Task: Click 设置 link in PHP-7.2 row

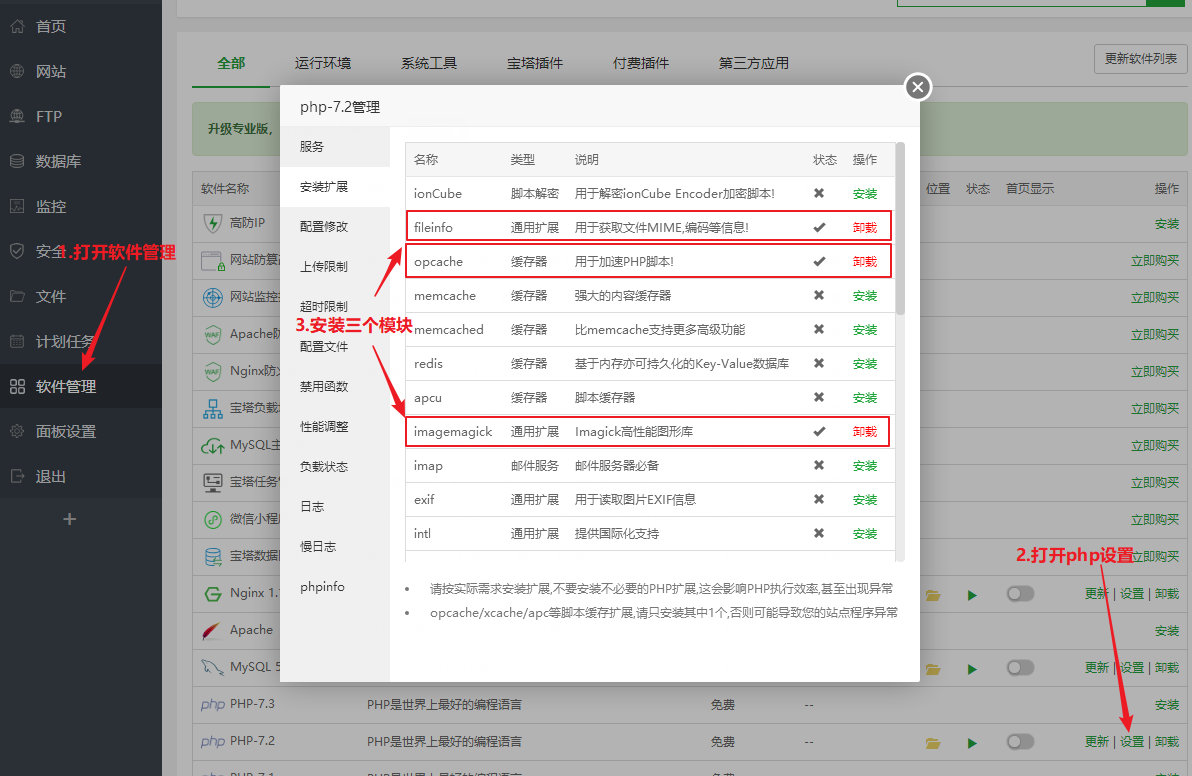Action: pyautogui.click(x=1131, y=742)
